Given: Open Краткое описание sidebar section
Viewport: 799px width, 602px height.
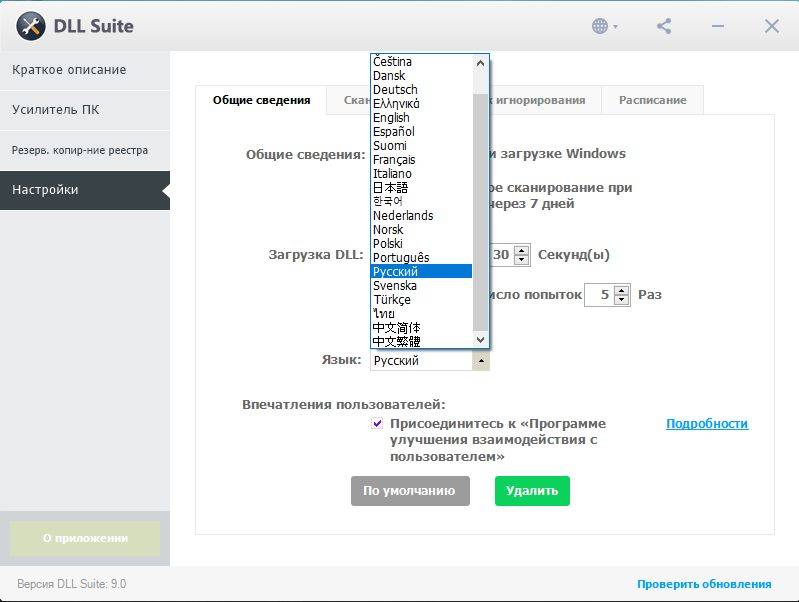Looking at the screenshot, I should 85,70.
